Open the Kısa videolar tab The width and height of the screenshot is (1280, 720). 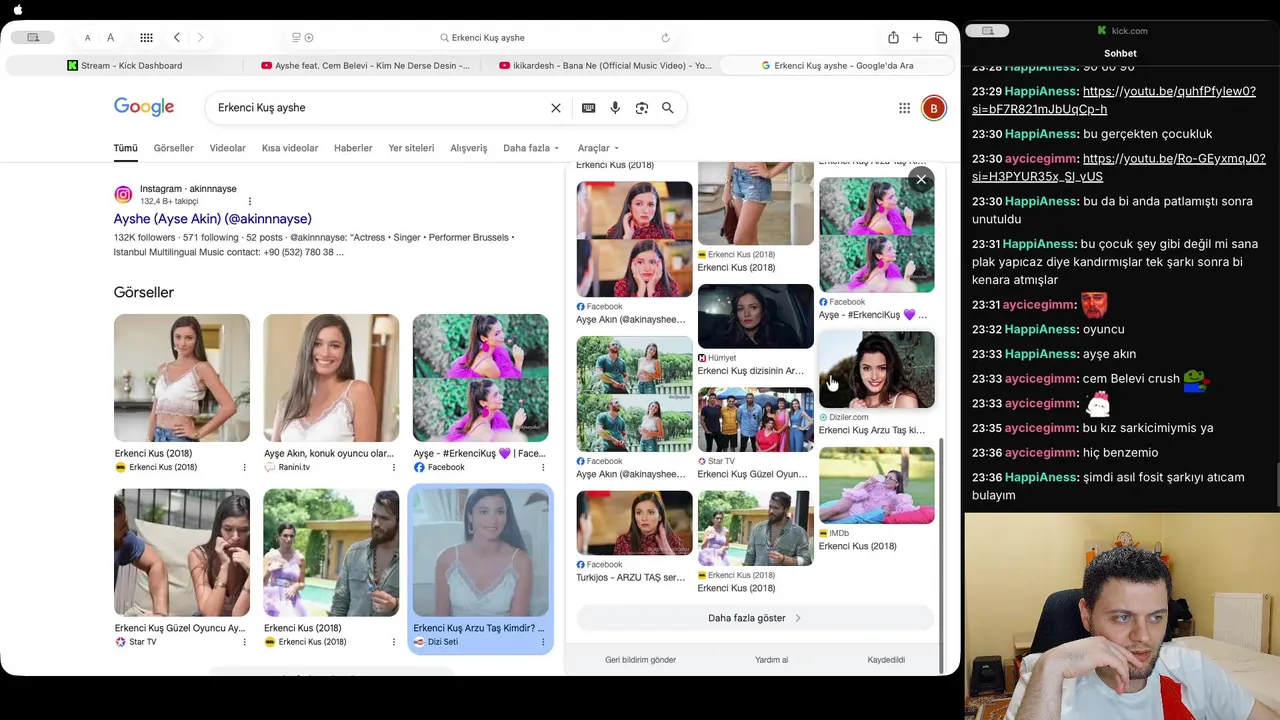[x=290, y=148]
